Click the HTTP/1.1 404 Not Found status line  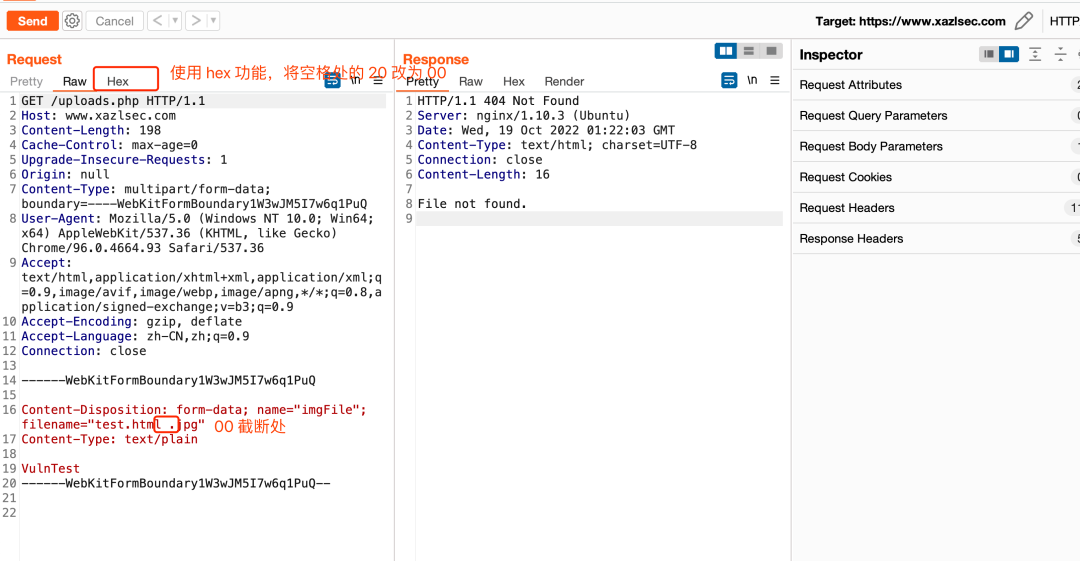(498, 101)
